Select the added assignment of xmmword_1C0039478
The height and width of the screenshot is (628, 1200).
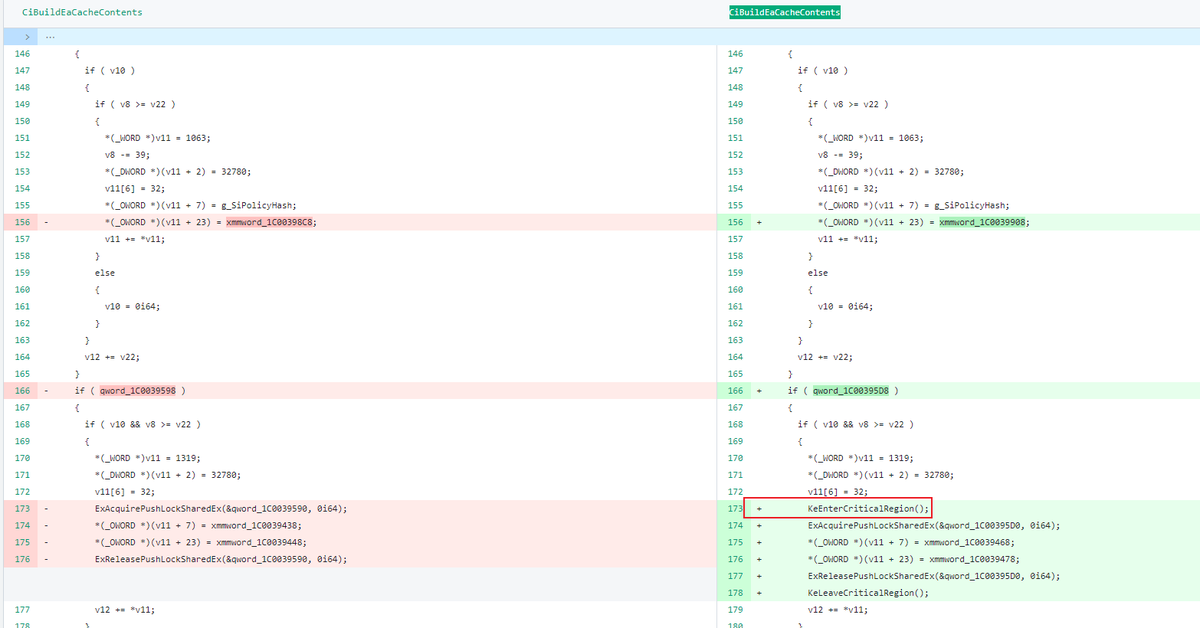(914, 559)
